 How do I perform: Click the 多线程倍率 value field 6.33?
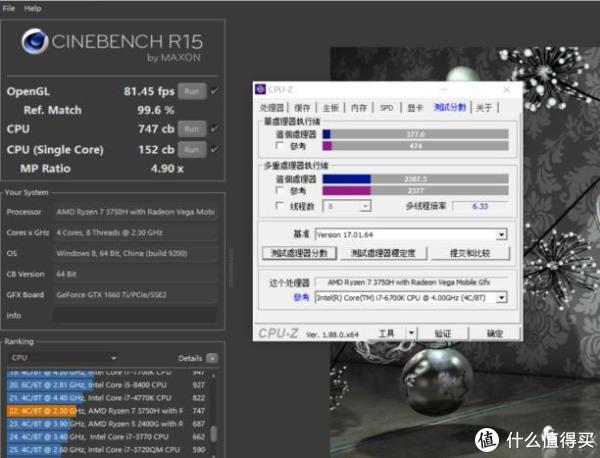pos(480,206)
